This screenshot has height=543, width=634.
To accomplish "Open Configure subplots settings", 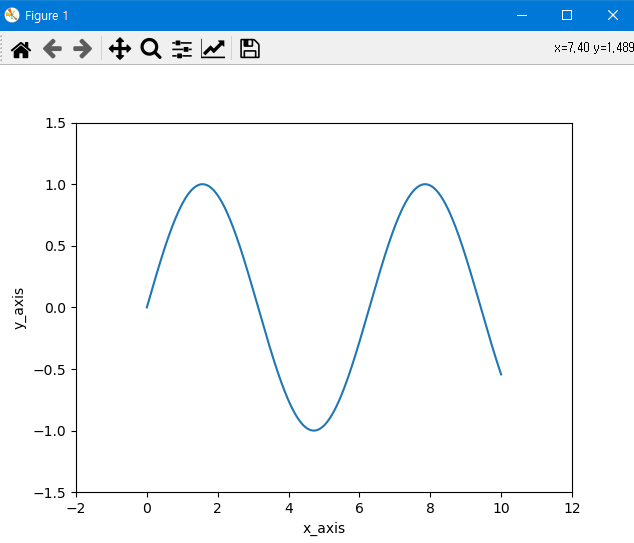I will [x=182, y=49].
